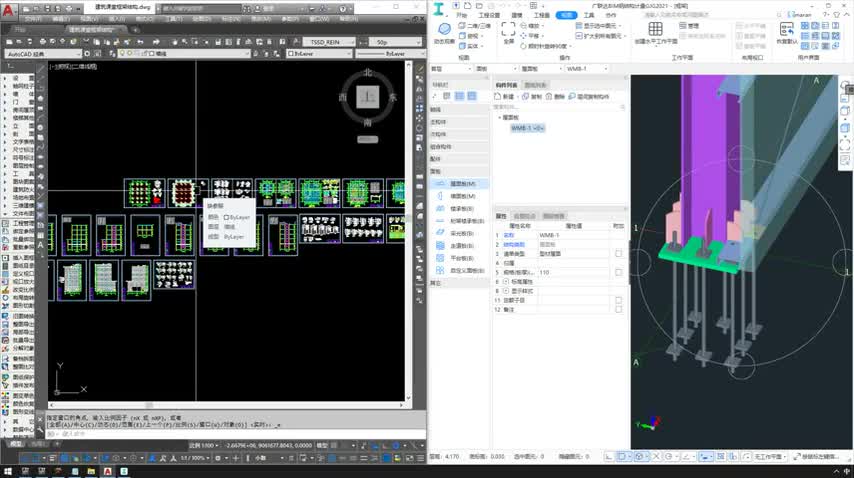Select WMB-1 in the component tree
Viewport: 854px width, 478px height.
click(x=525, y=128)
